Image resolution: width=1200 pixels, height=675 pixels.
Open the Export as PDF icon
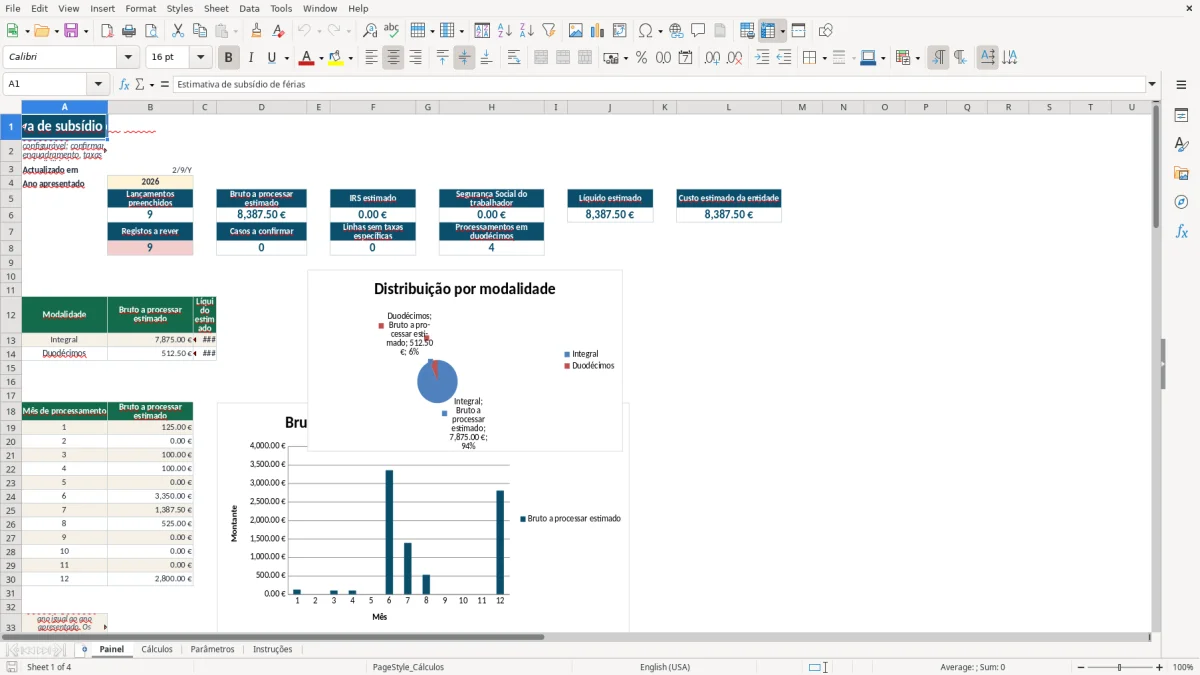[x=107, y=31]
